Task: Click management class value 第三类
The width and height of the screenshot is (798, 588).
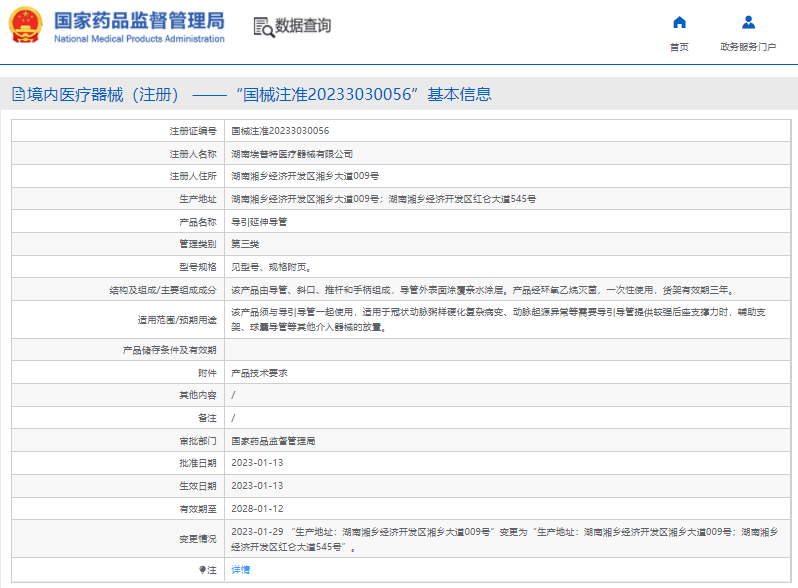Action: 245,244
